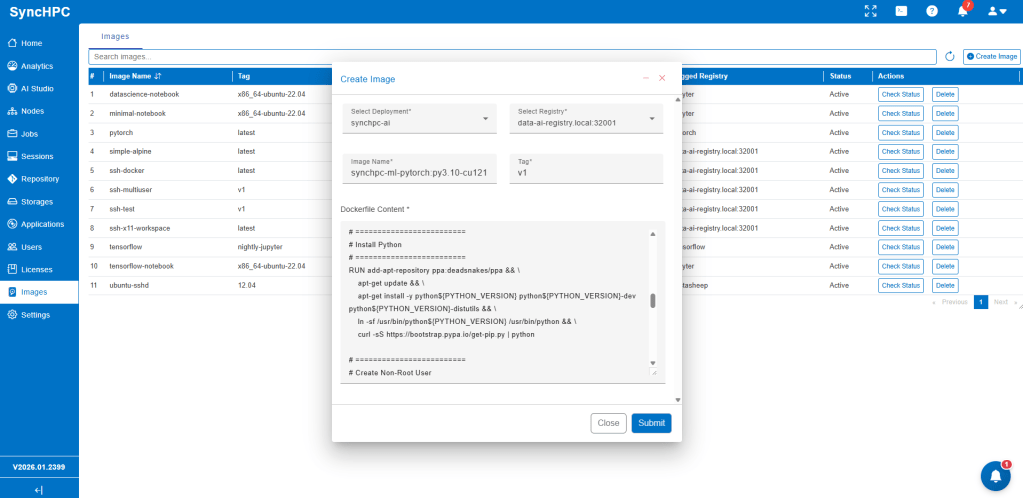Click the fullscreen icon in top bar
The image size is (1023, 498).
coord(870,11)
